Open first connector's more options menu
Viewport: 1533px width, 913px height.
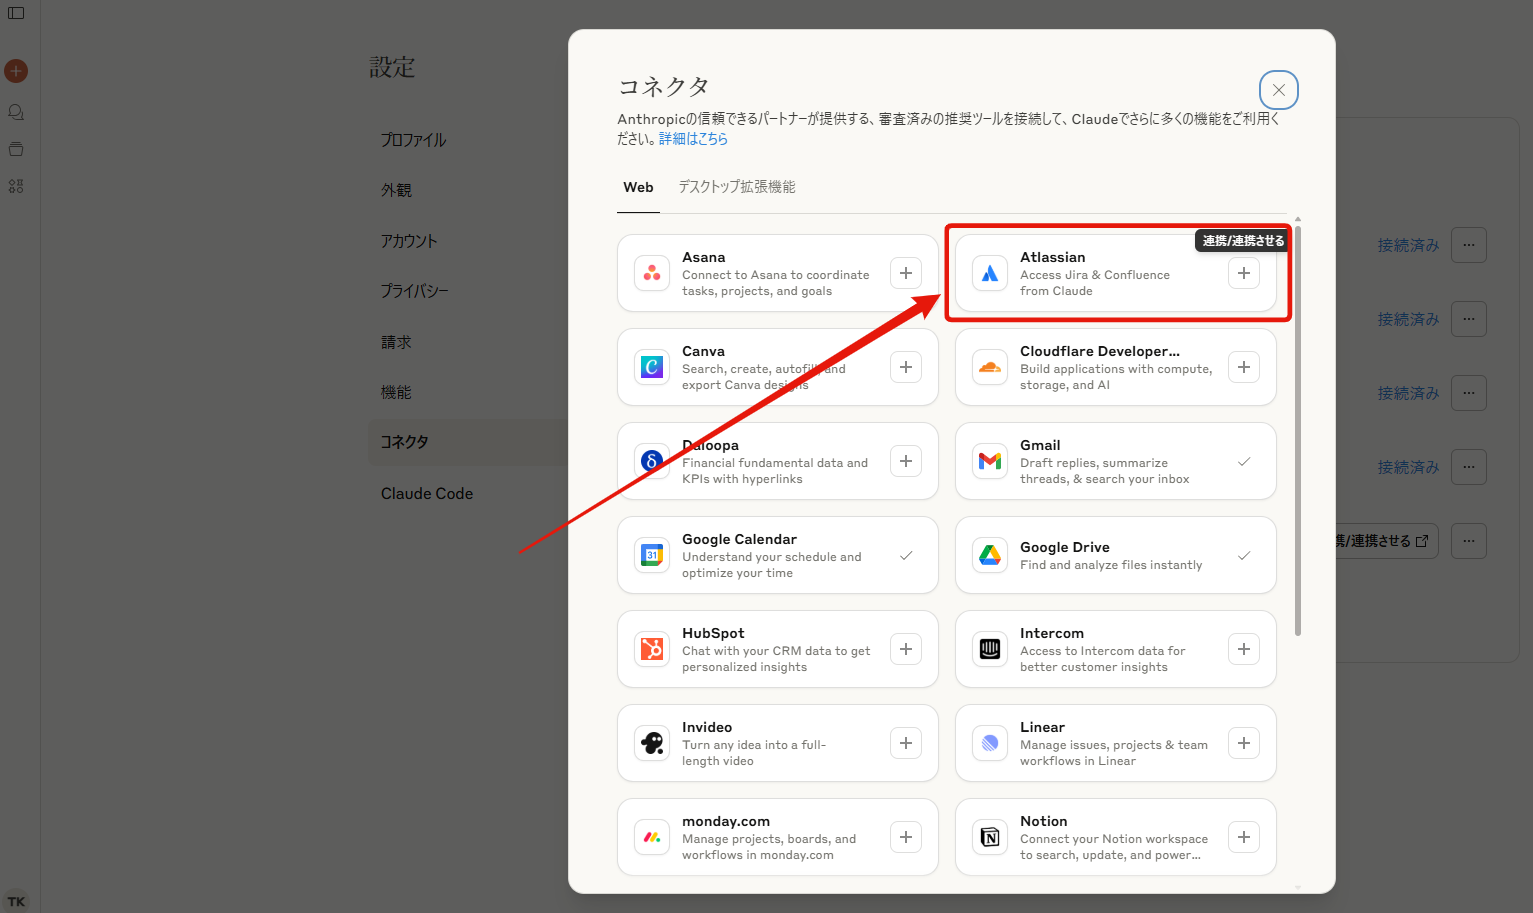coord(1469,245)
